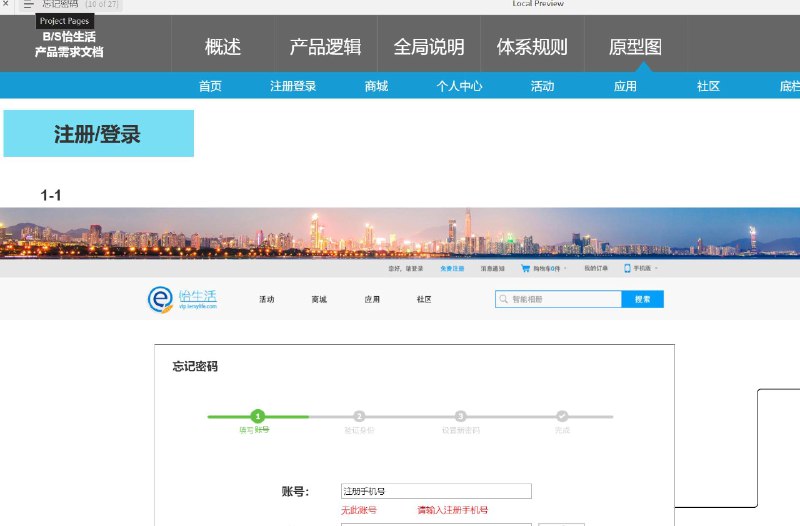
Task: Click the 忘记密码 form heading
Action: click(195, 366)
